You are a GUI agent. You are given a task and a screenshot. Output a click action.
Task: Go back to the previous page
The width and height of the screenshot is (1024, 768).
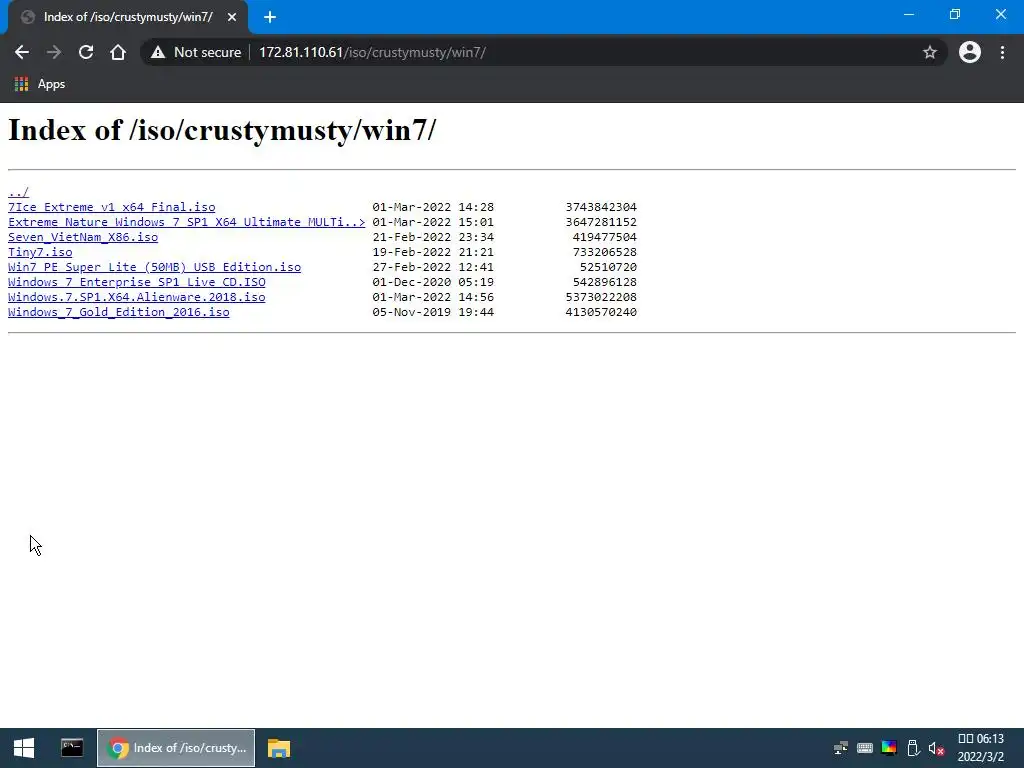point(22,52)
